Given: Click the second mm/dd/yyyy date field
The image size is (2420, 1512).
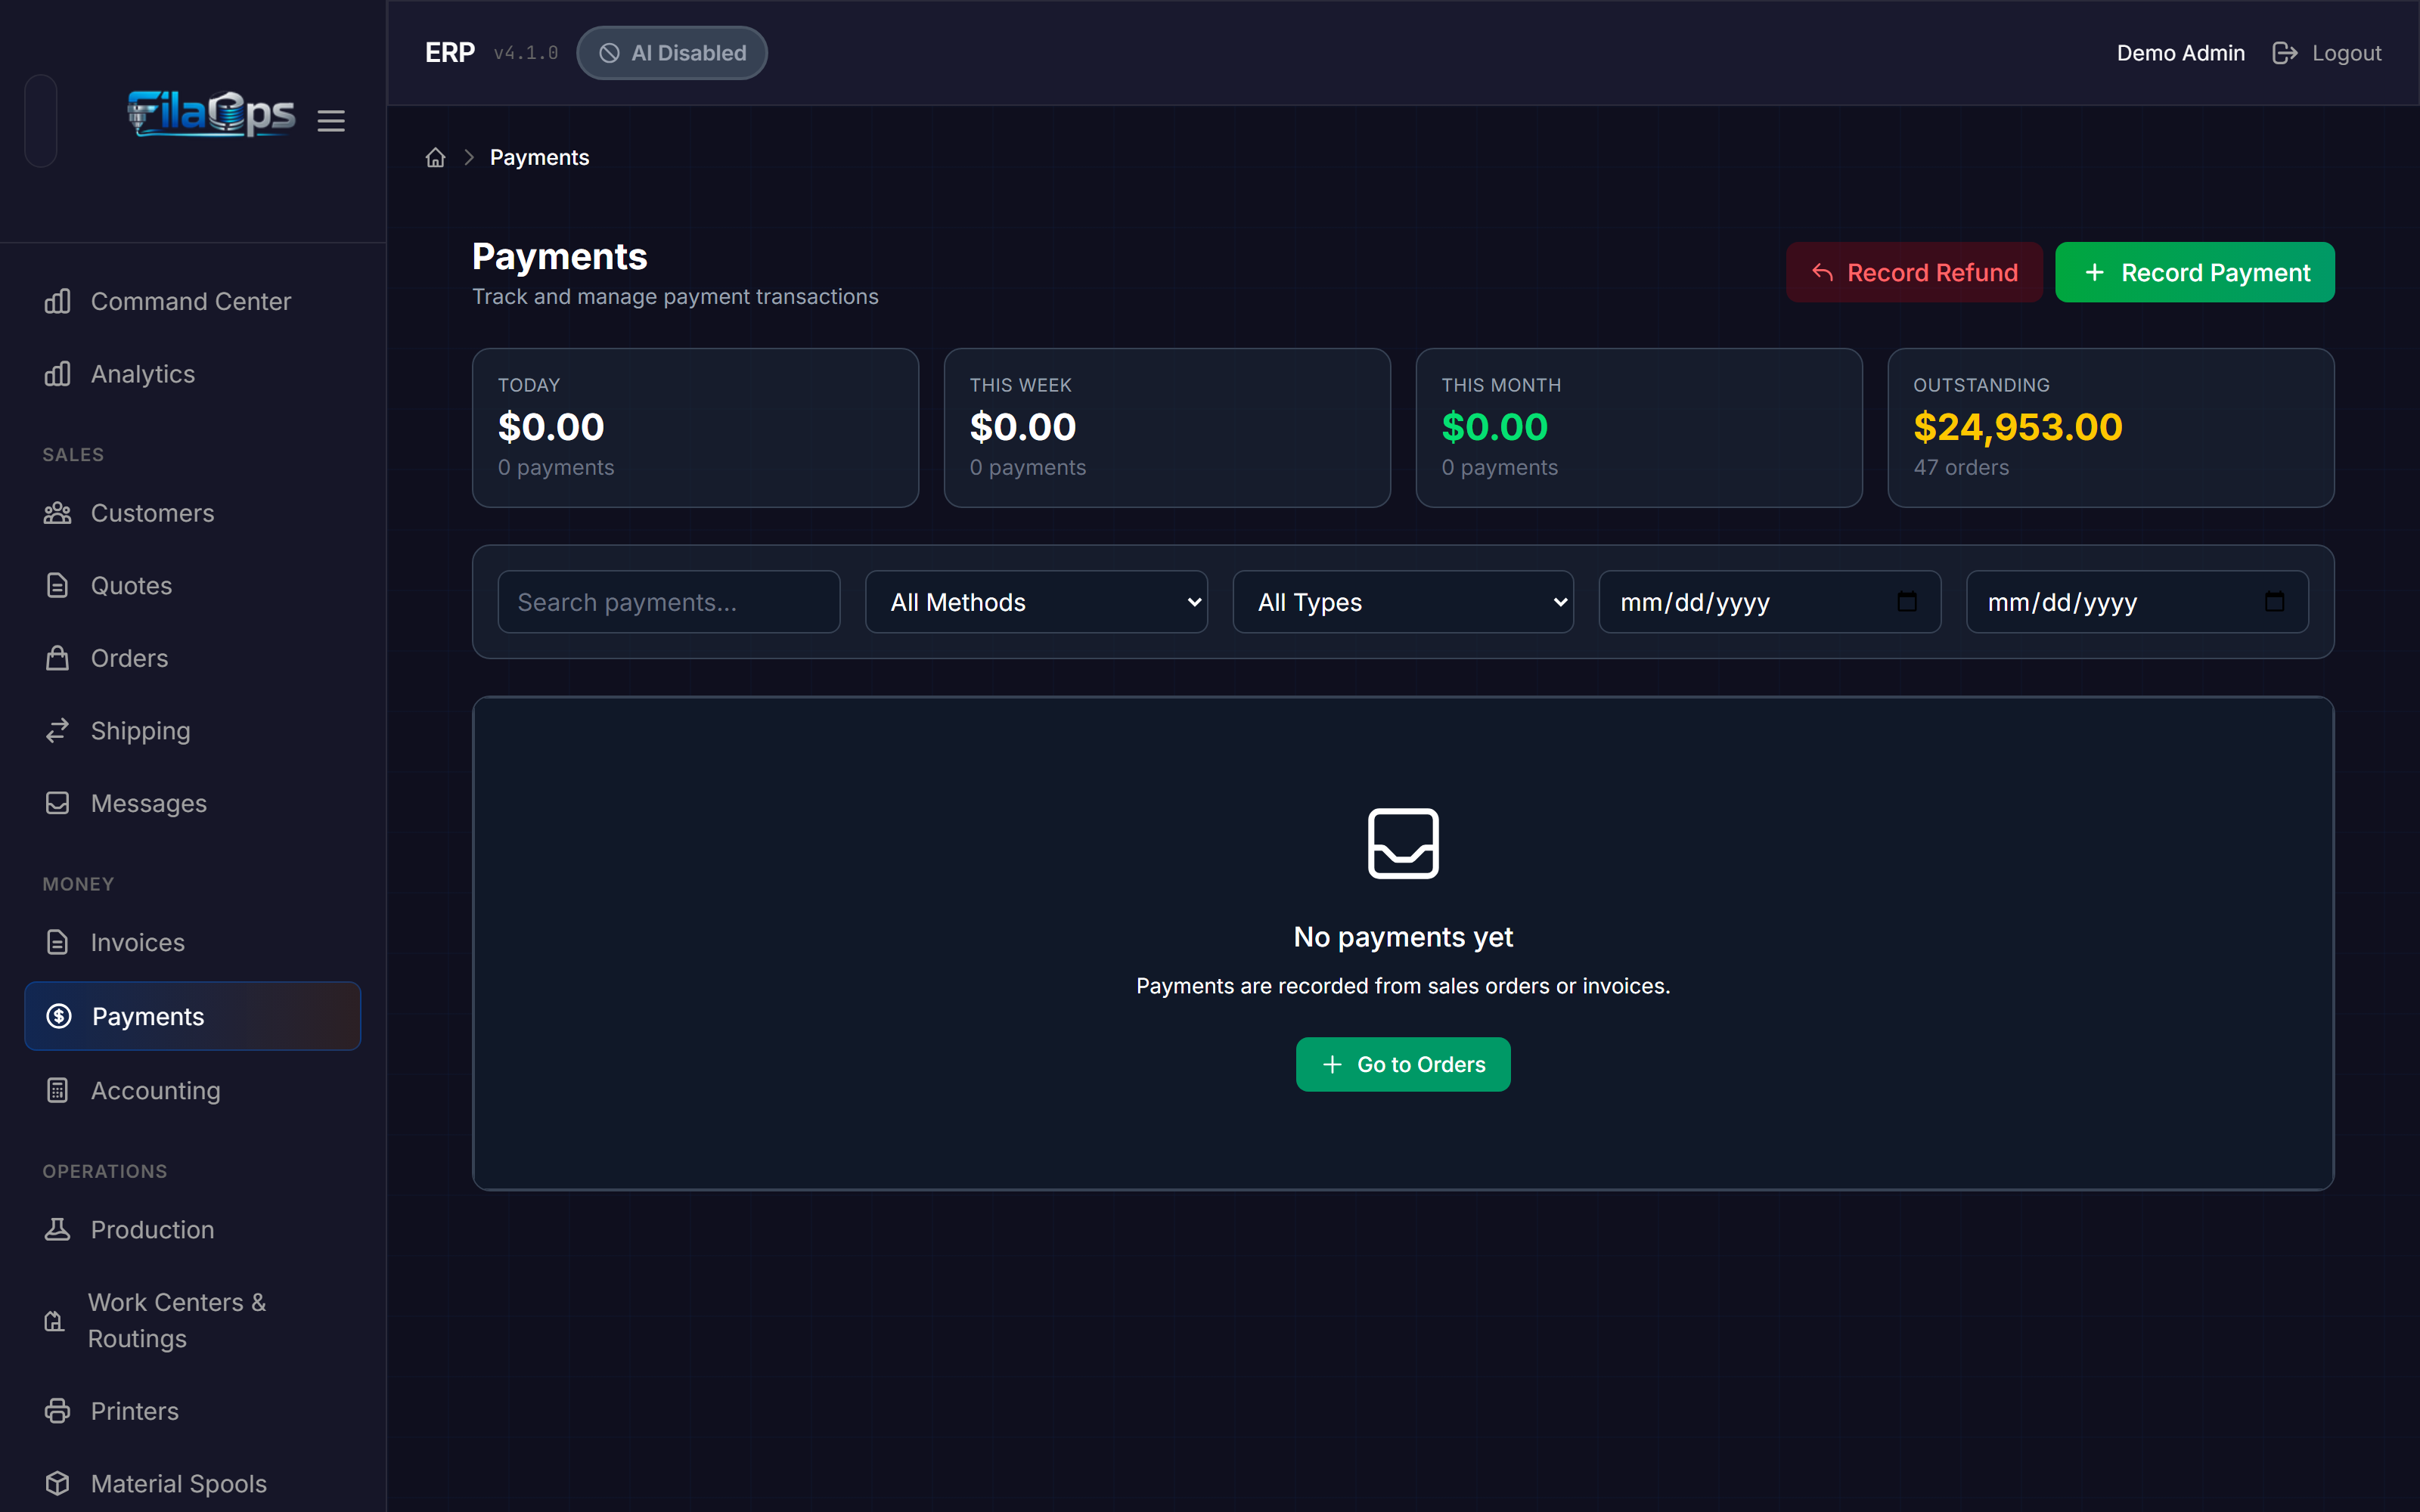Looking at the screenshot, I should coord(2137,602).
